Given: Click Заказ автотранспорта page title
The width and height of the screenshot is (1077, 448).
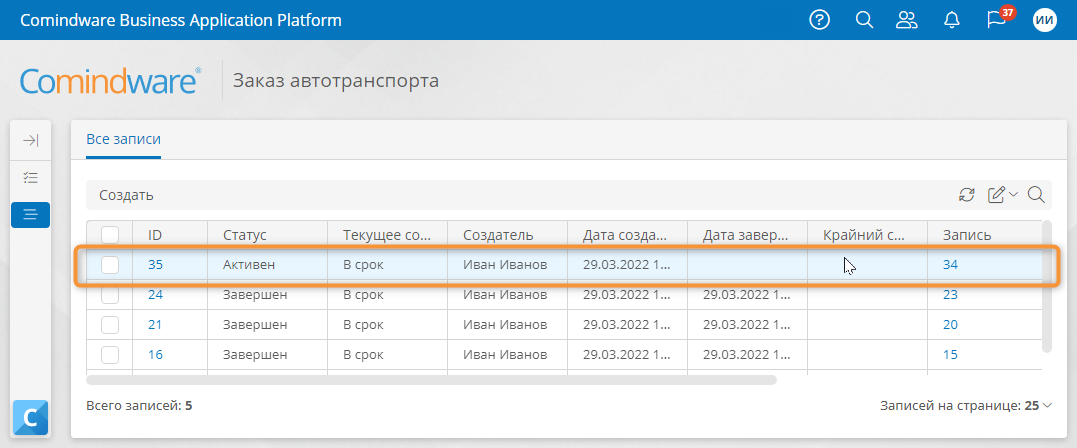Looking at the screenshot, I should click(336, 81).
